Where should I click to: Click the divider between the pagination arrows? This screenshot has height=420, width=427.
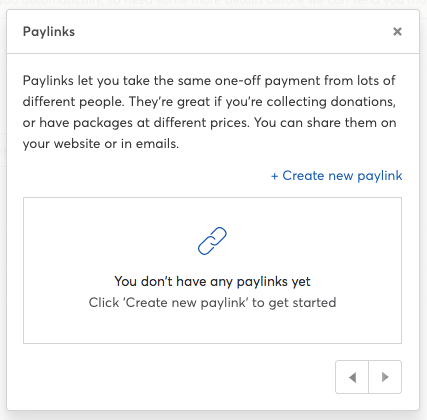[368, 377]
